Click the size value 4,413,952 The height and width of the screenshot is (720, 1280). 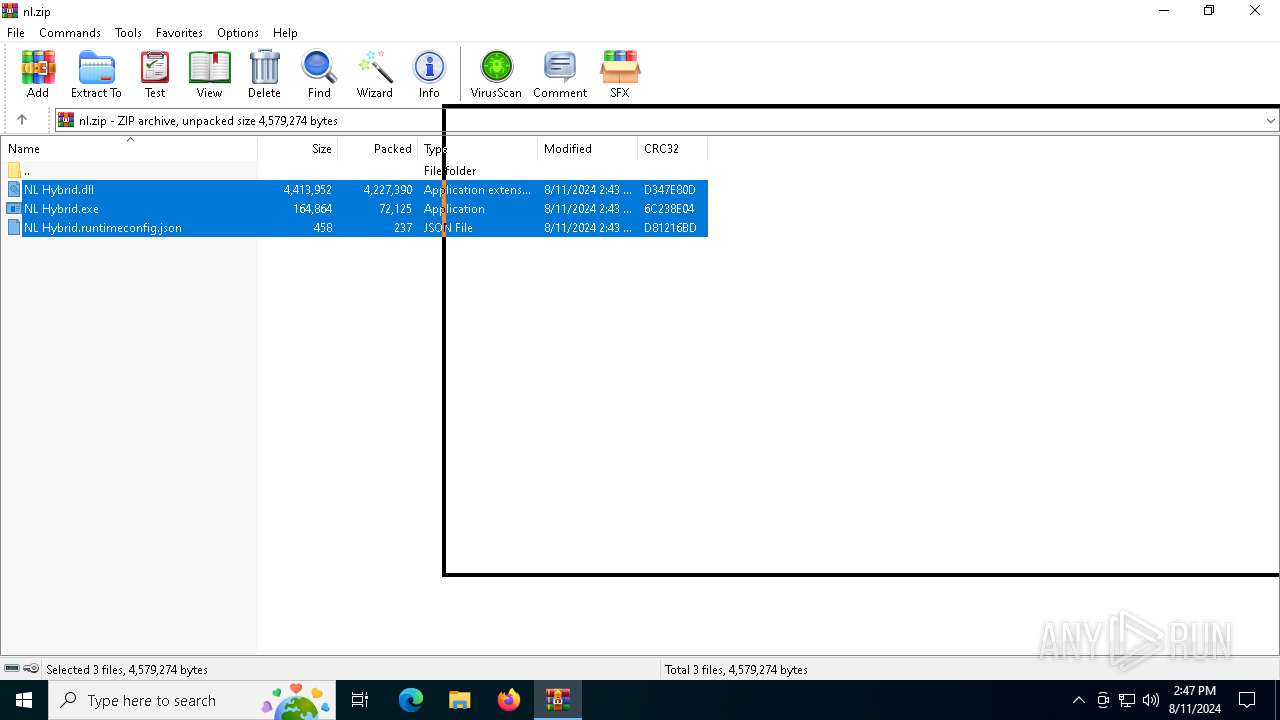pyautogui.click(x=307, y=190)
